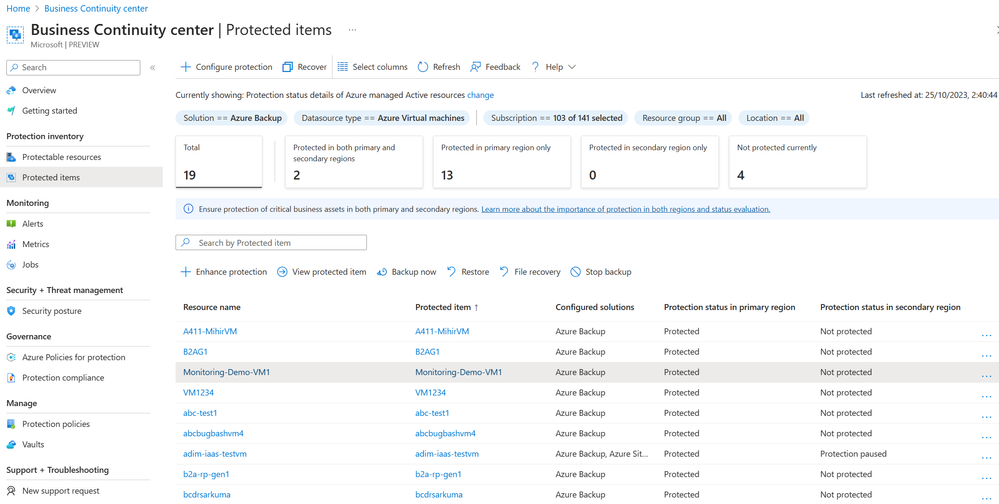Open the ellipsis menu beside page title

tap(352, 30)
